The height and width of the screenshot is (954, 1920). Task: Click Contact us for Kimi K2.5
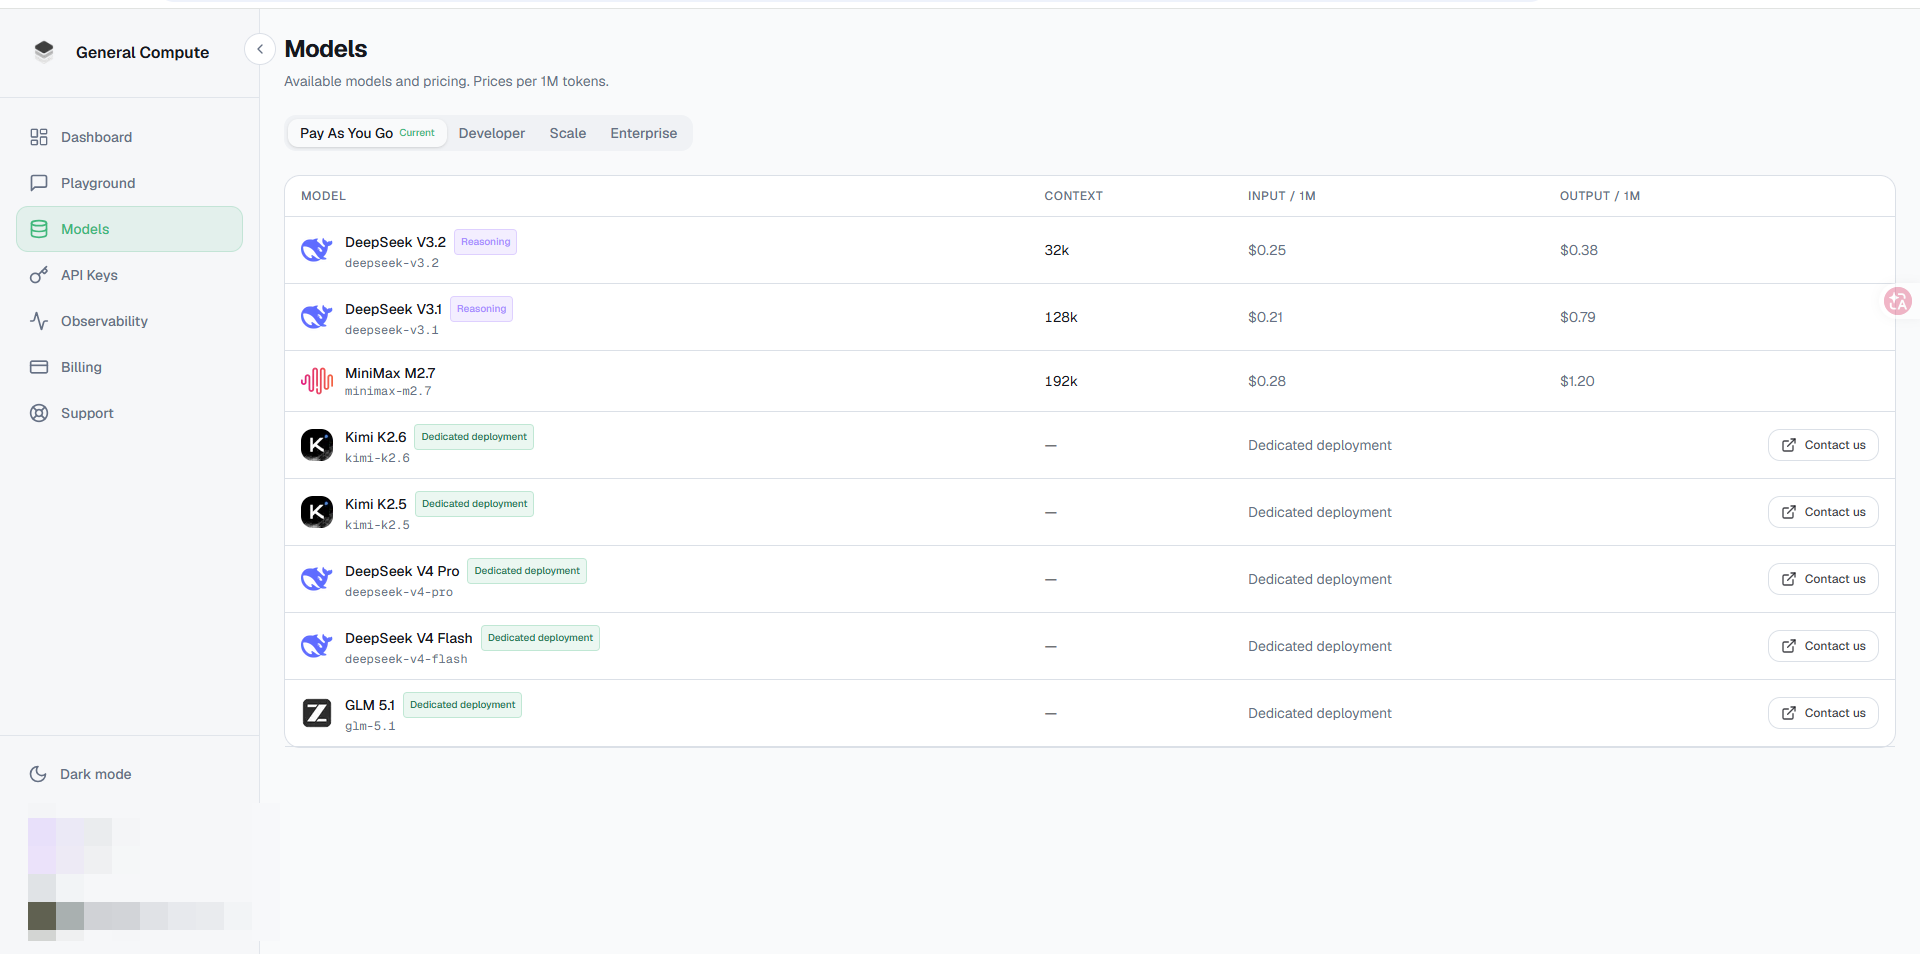click(x=1823, y=512)
